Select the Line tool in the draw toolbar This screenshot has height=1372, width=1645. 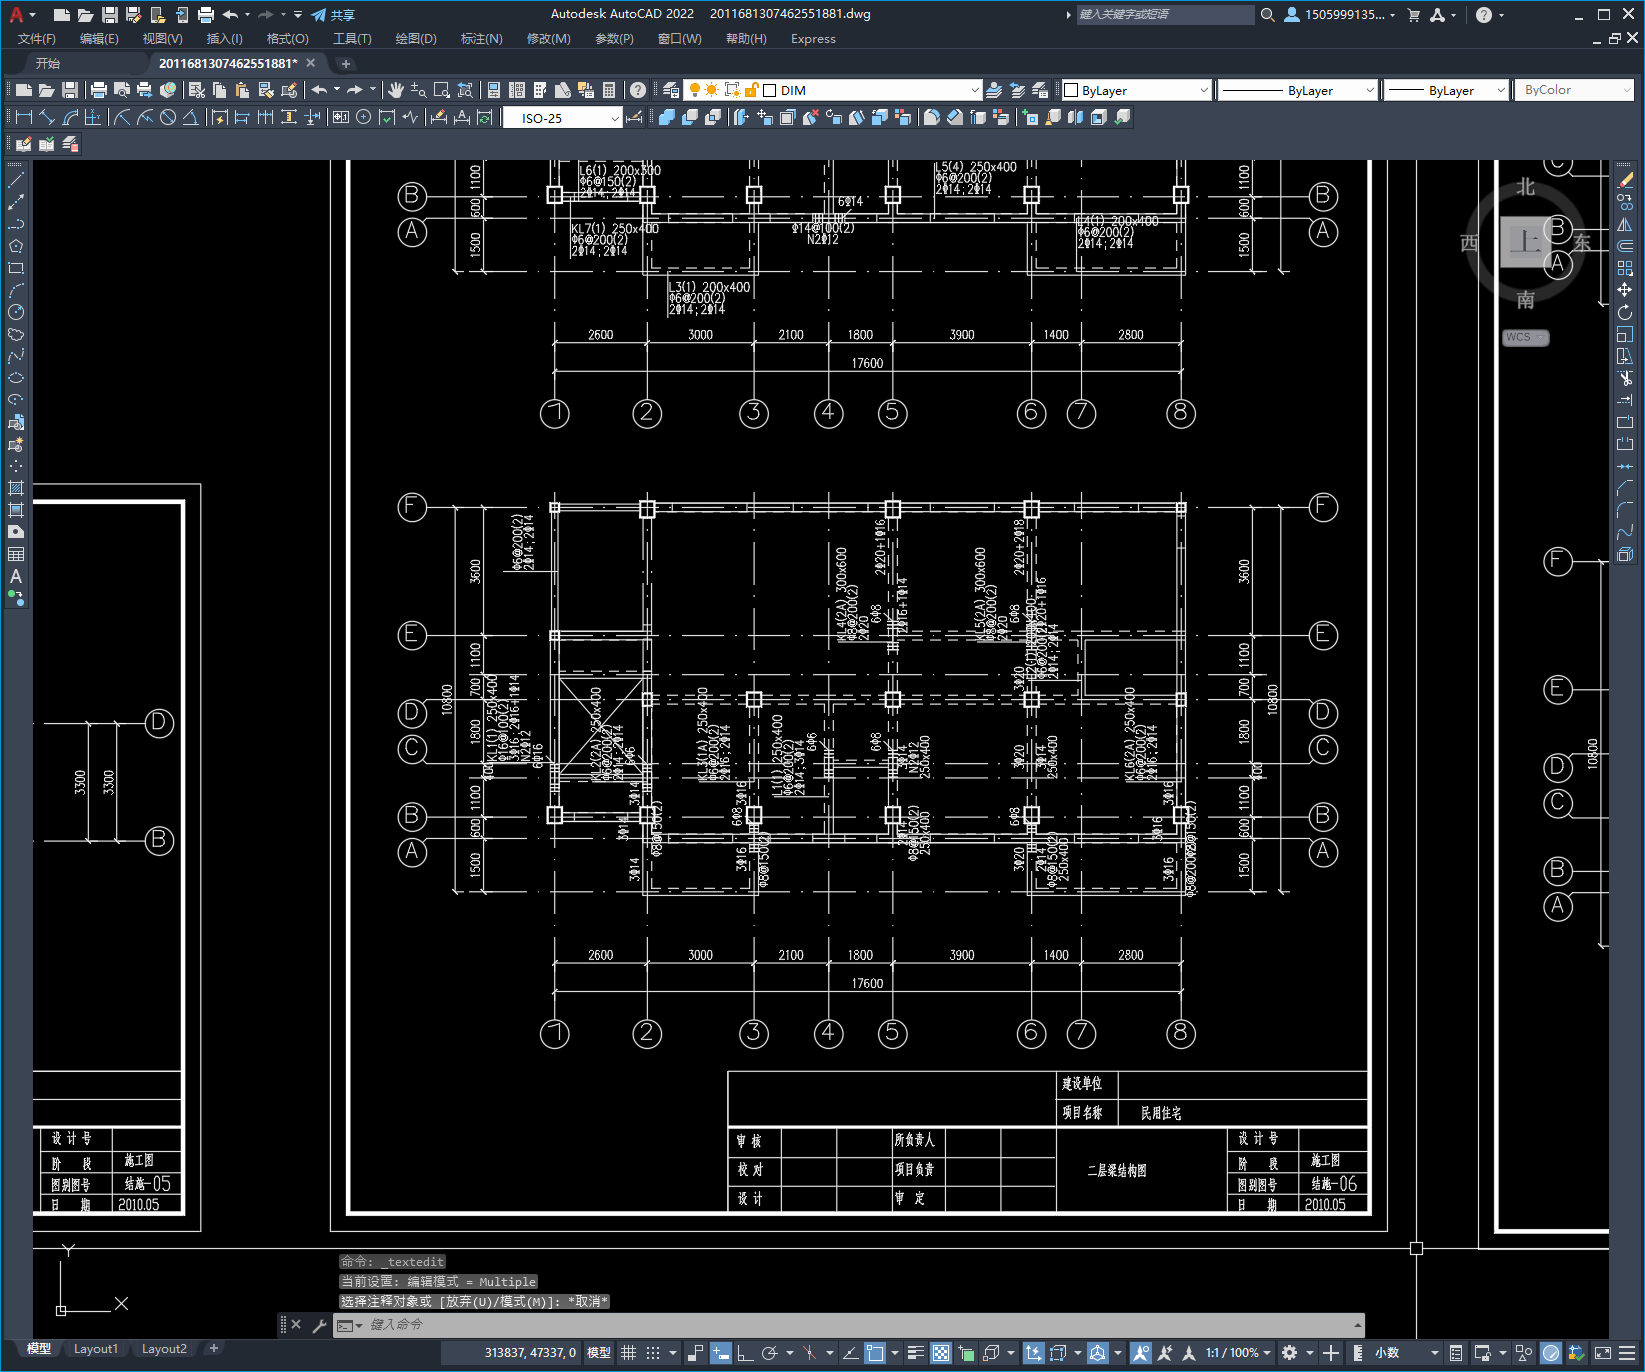click(x=16, y=180)
